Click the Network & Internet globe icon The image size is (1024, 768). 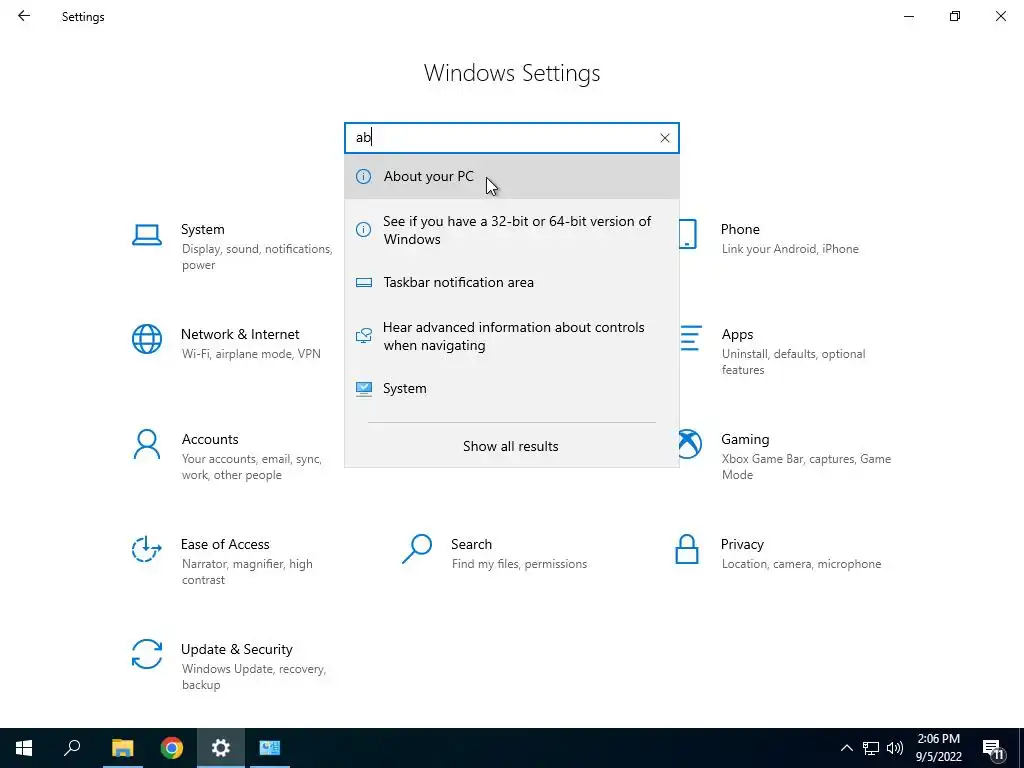coord(146,340)
